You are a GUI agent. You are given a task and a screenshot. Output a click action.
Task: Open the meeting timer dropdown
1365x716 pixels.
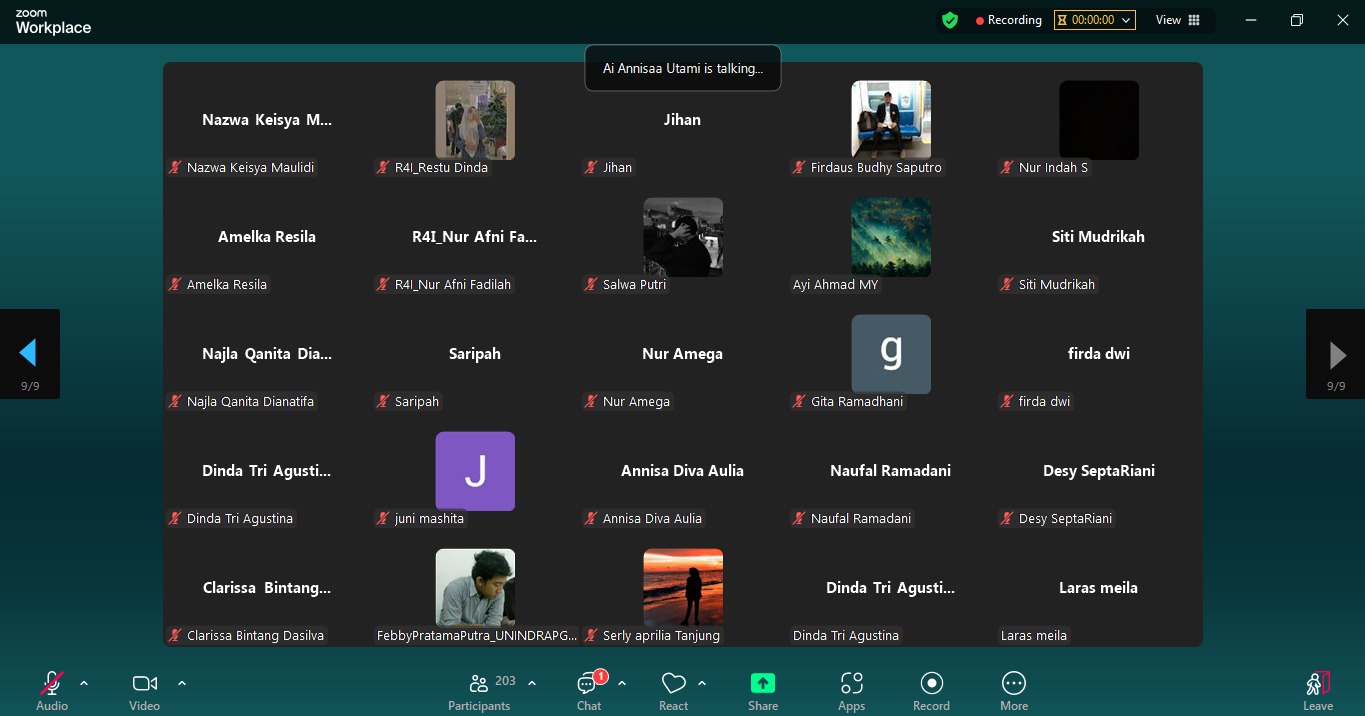click(x=1094, y=20)
